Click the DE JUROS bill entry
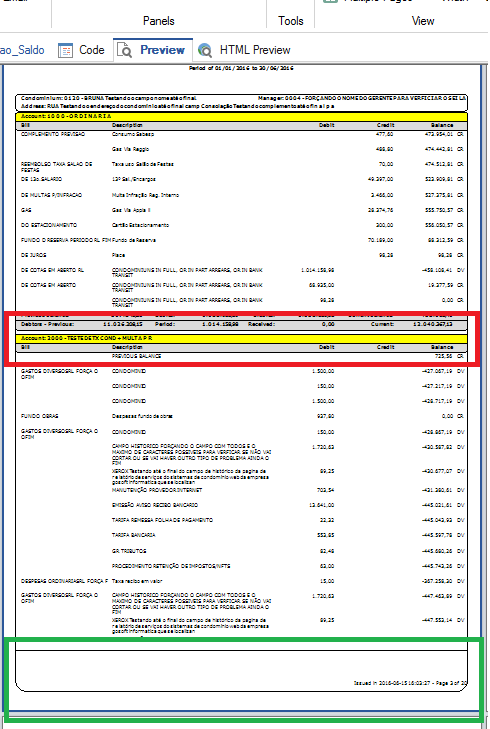Viewport: 490px width, 729px height. tap(33, 255)
